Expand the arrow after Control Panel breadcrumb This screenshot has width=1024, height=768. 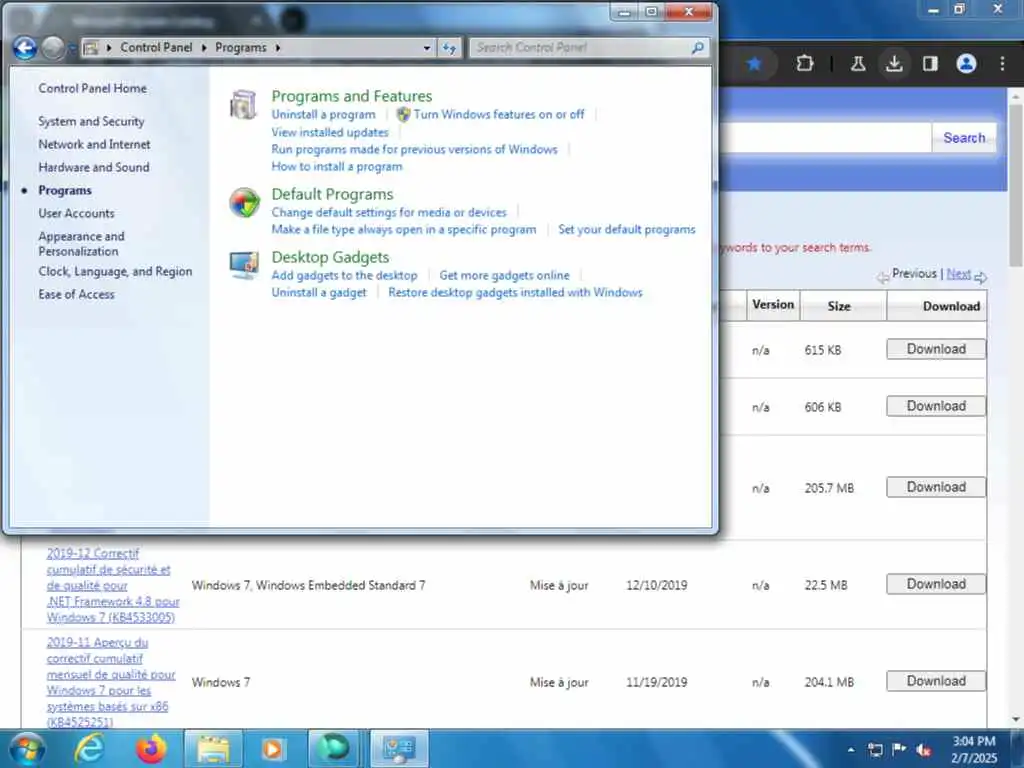pyautogui.click(x=204, y=48)
